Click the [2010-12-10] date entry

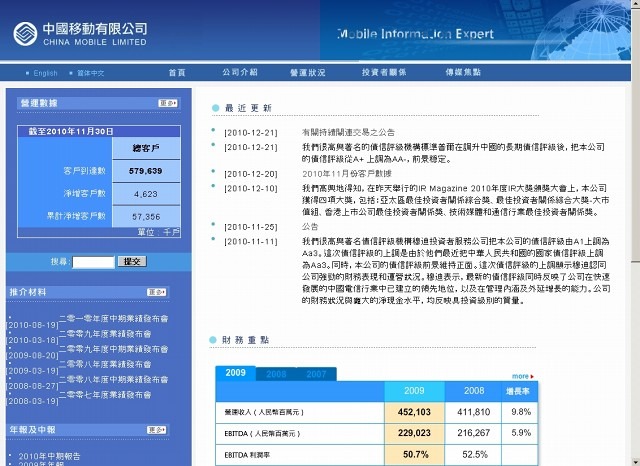pos(251,189)
